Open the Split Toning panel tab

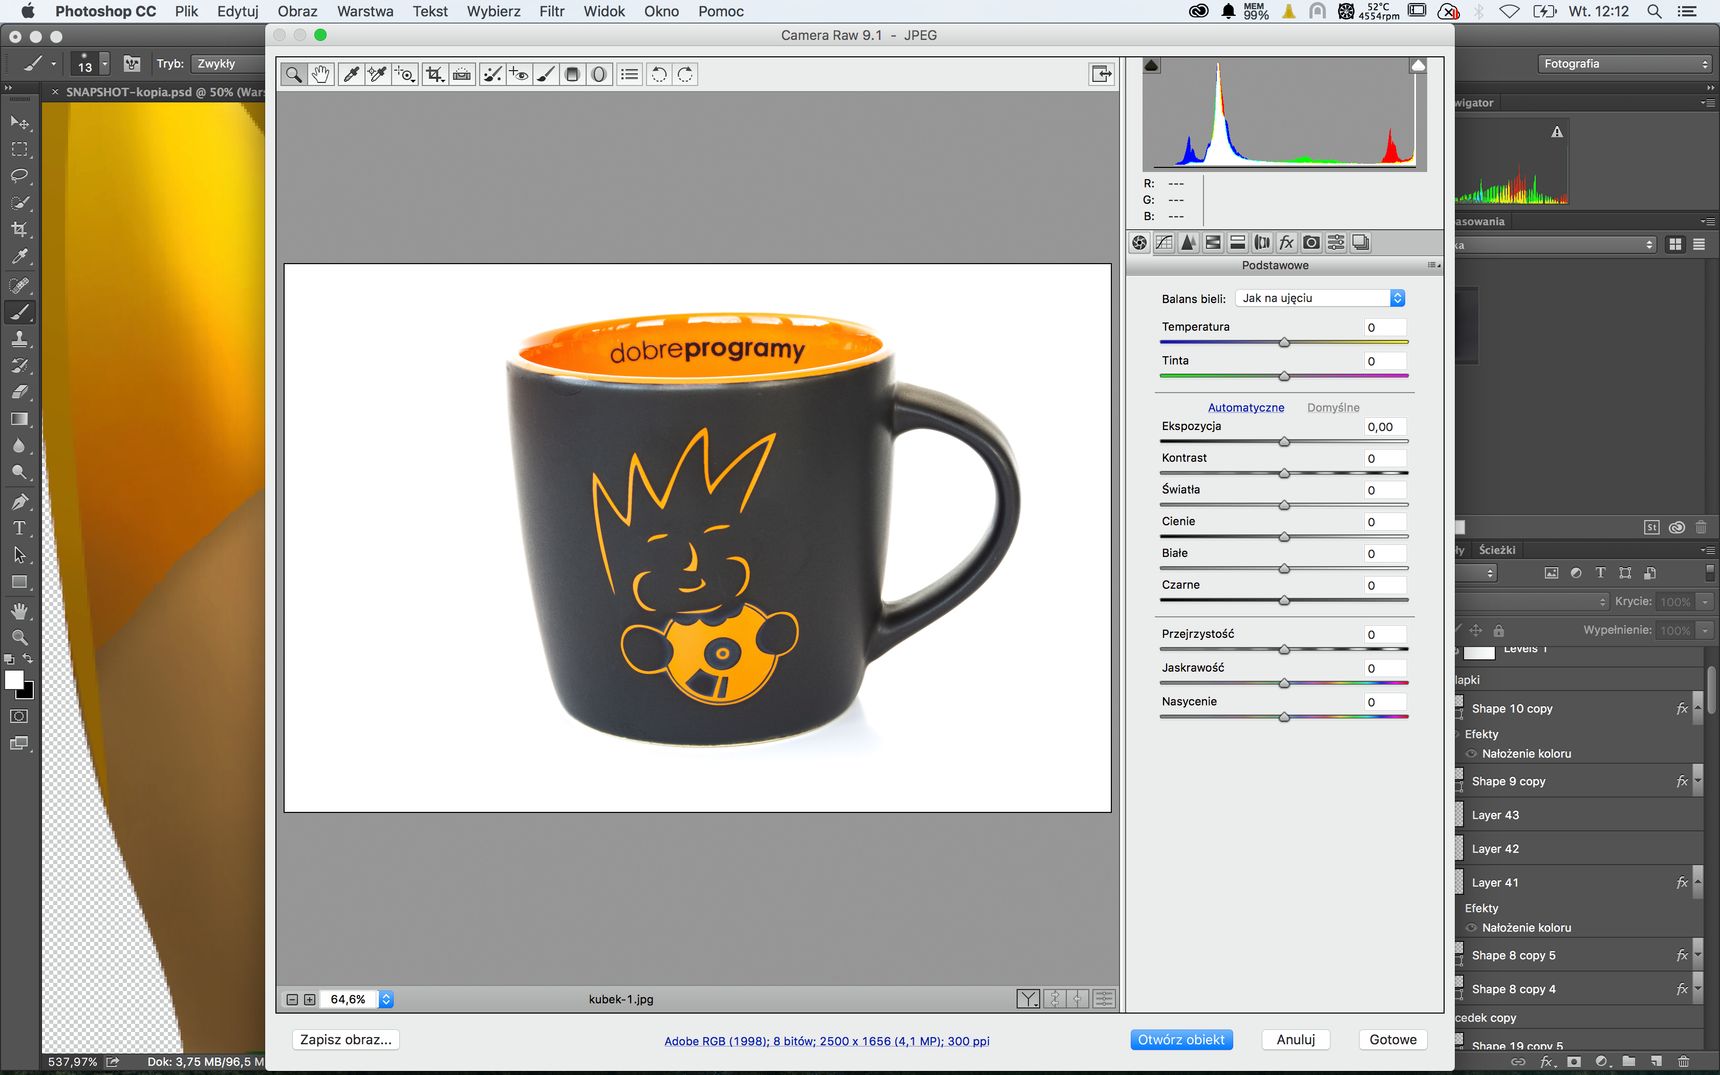click(1238, 242)
